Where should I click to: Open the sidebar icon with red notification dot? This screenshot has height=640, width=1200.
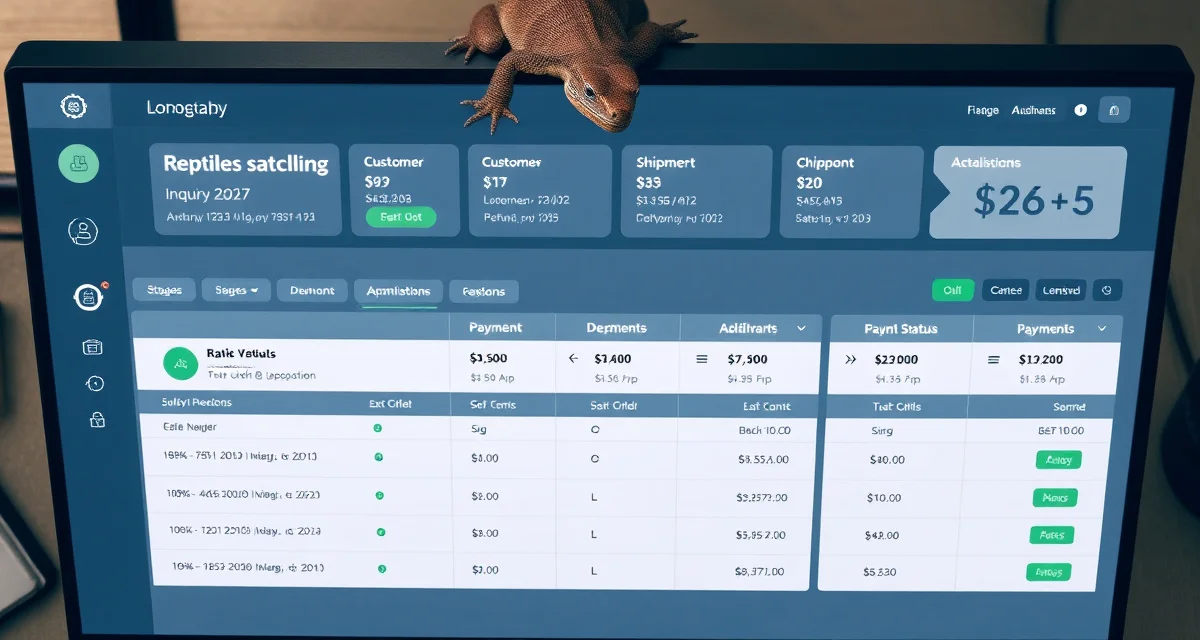(x=88, y=296)
